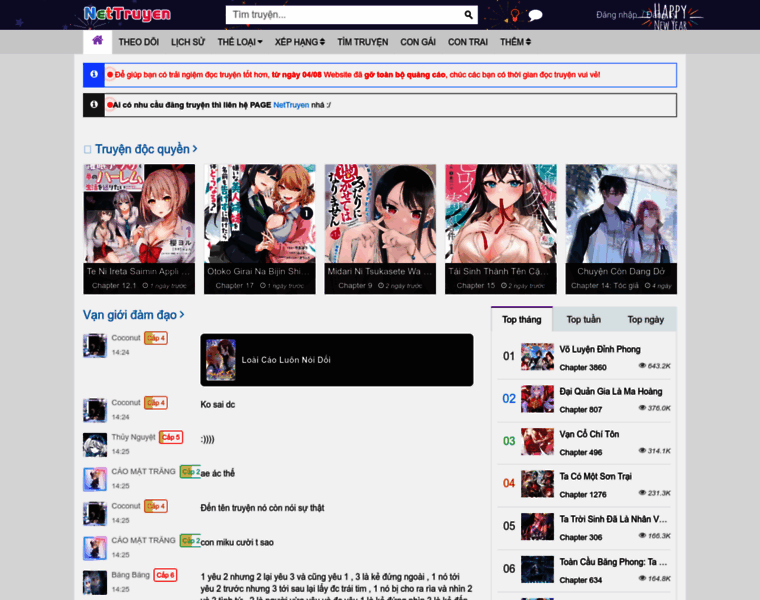The width and height of the screenshot is (760, 600).
Task: Click username Thủy Nguyệt
Action: [x=133, y=437]
